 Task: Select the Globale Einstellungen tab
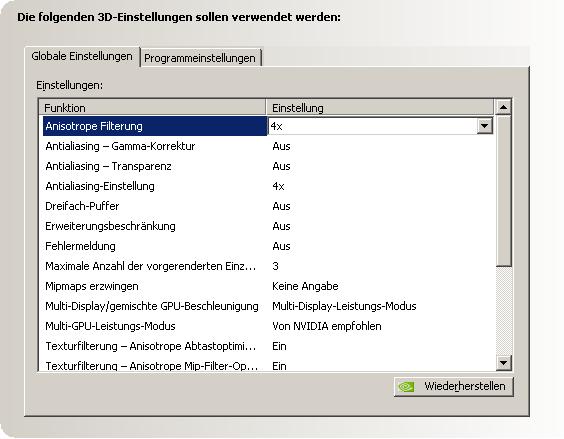82,56
